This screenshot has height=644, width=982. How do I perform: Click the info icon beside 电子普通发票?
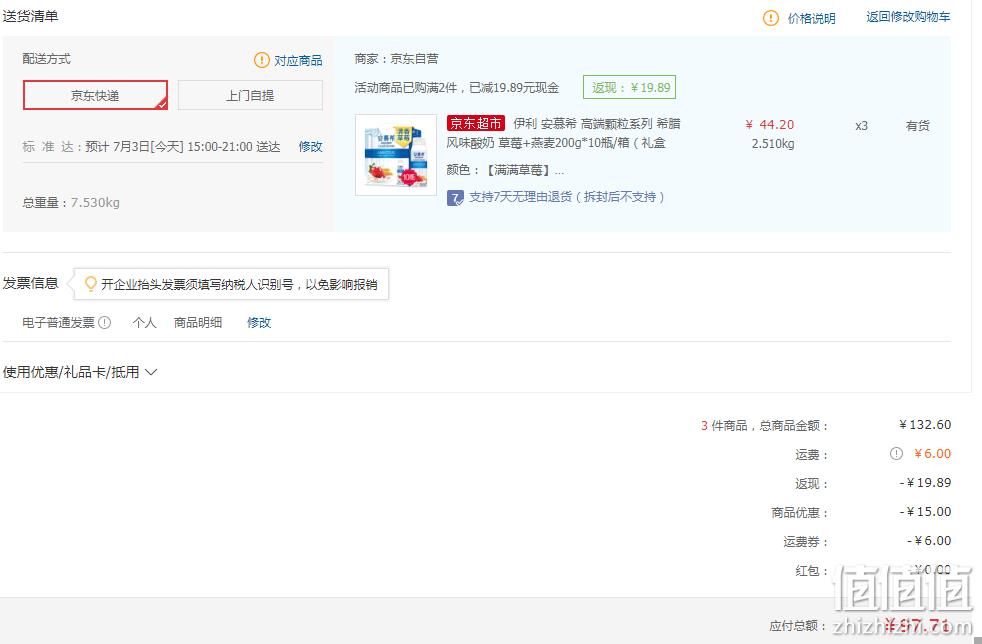(105, 322)
